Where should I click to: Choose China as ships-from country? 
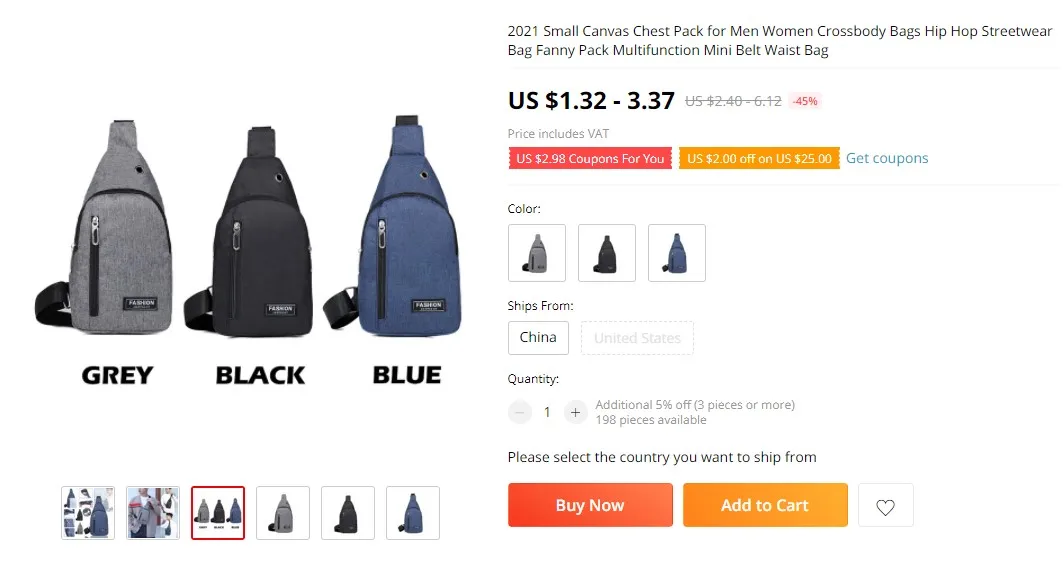coord(538,338)
